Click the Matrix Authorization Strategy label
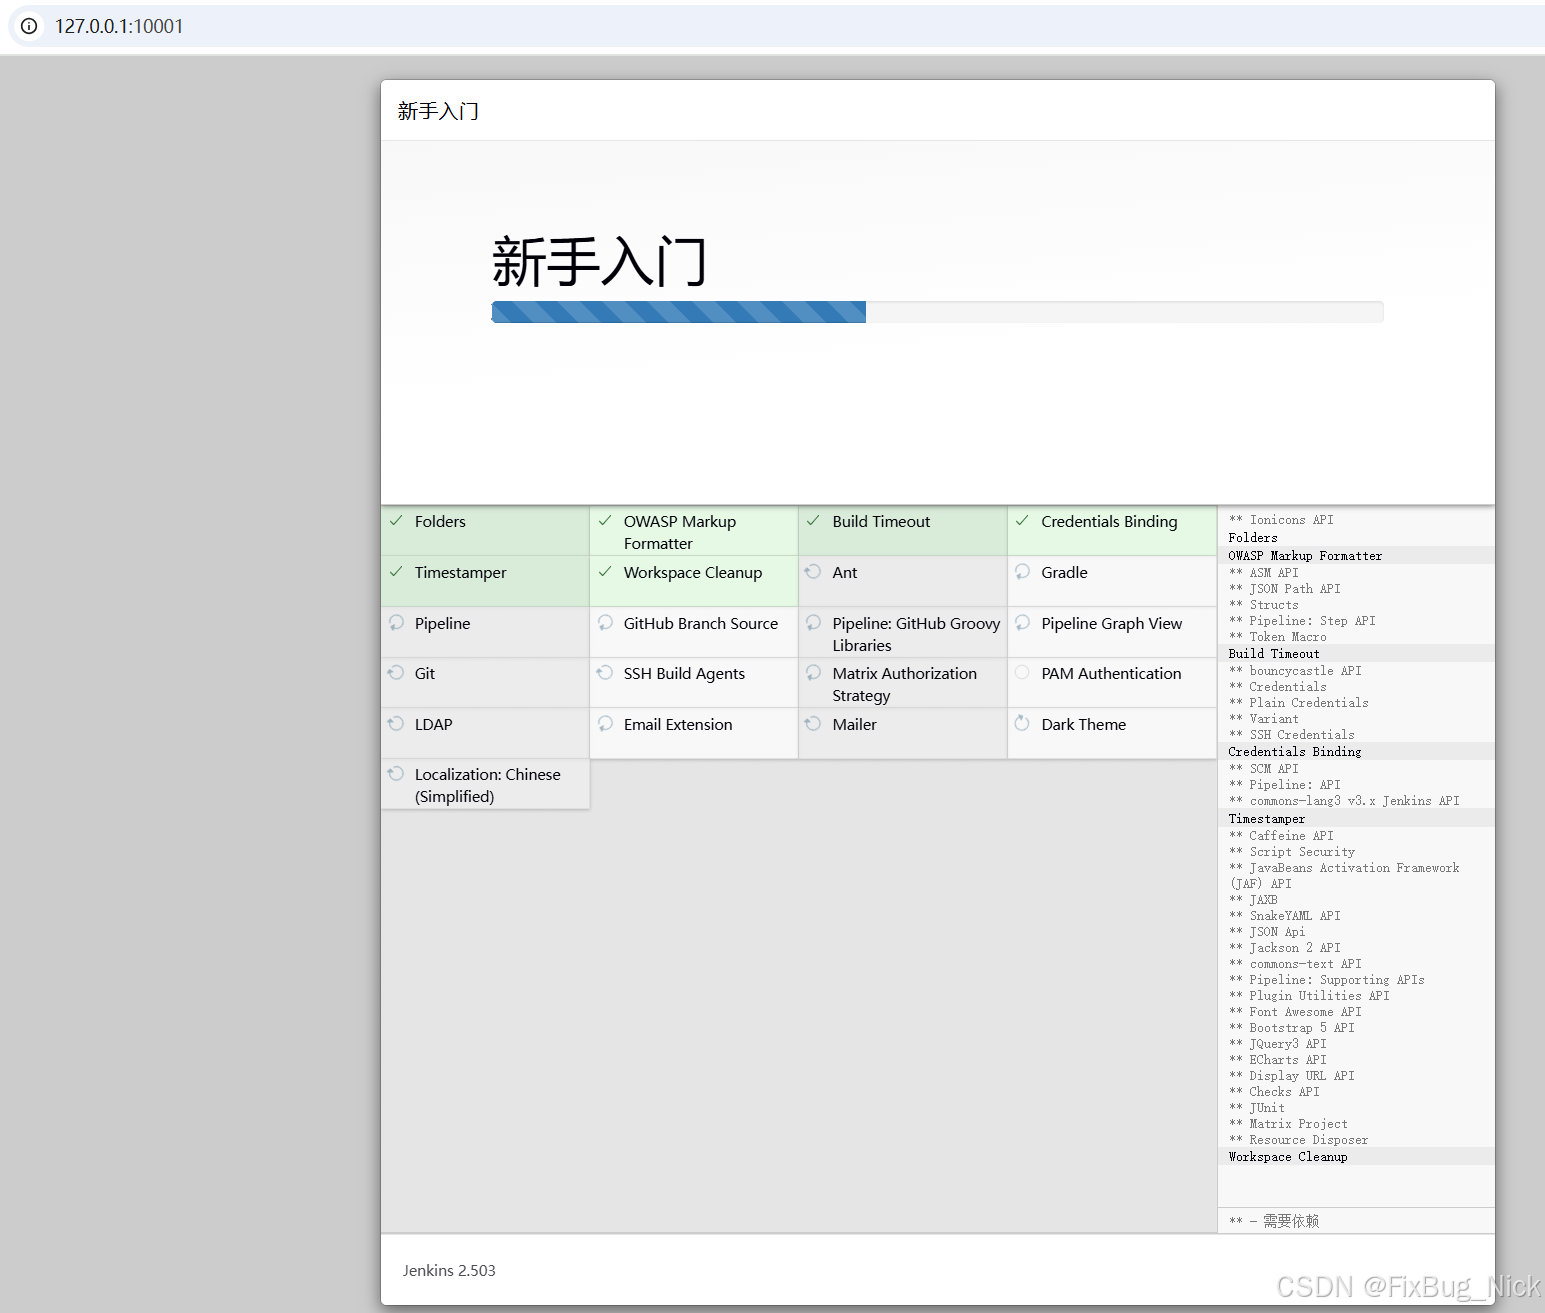The image size is (1545, 1313). 905,684
